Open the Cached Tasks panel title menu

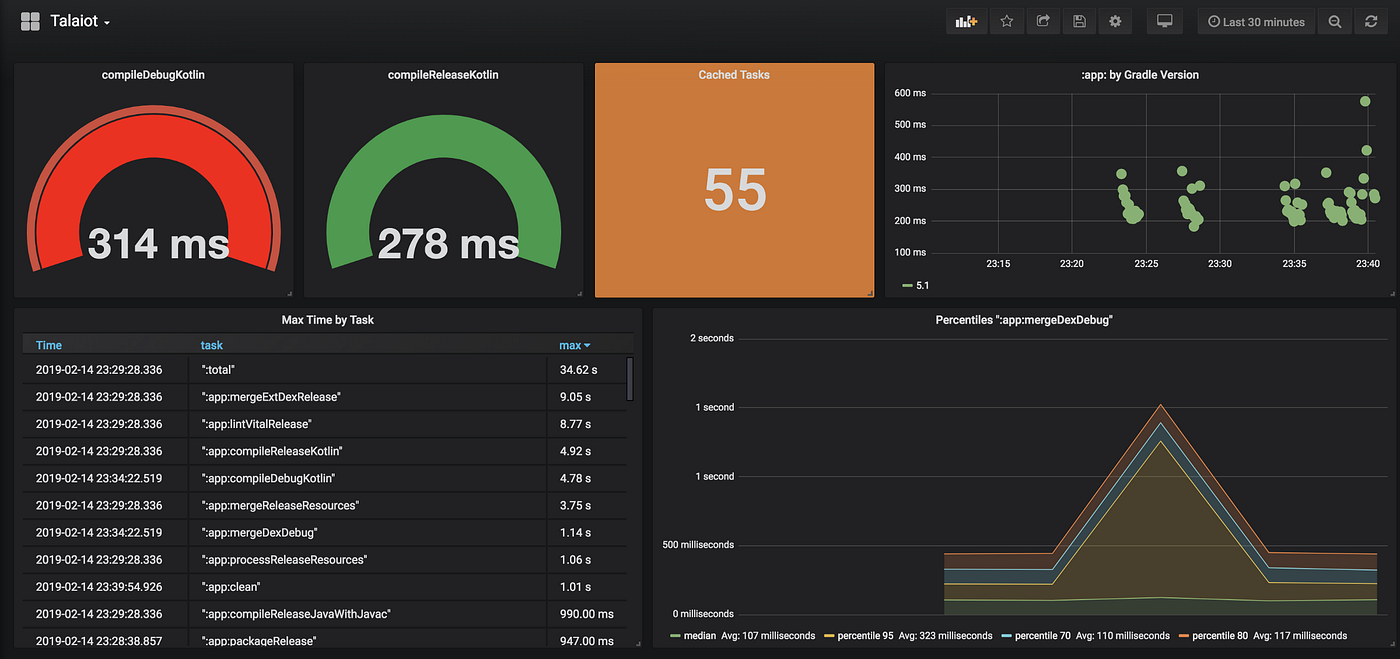click(x=734, y=74)
